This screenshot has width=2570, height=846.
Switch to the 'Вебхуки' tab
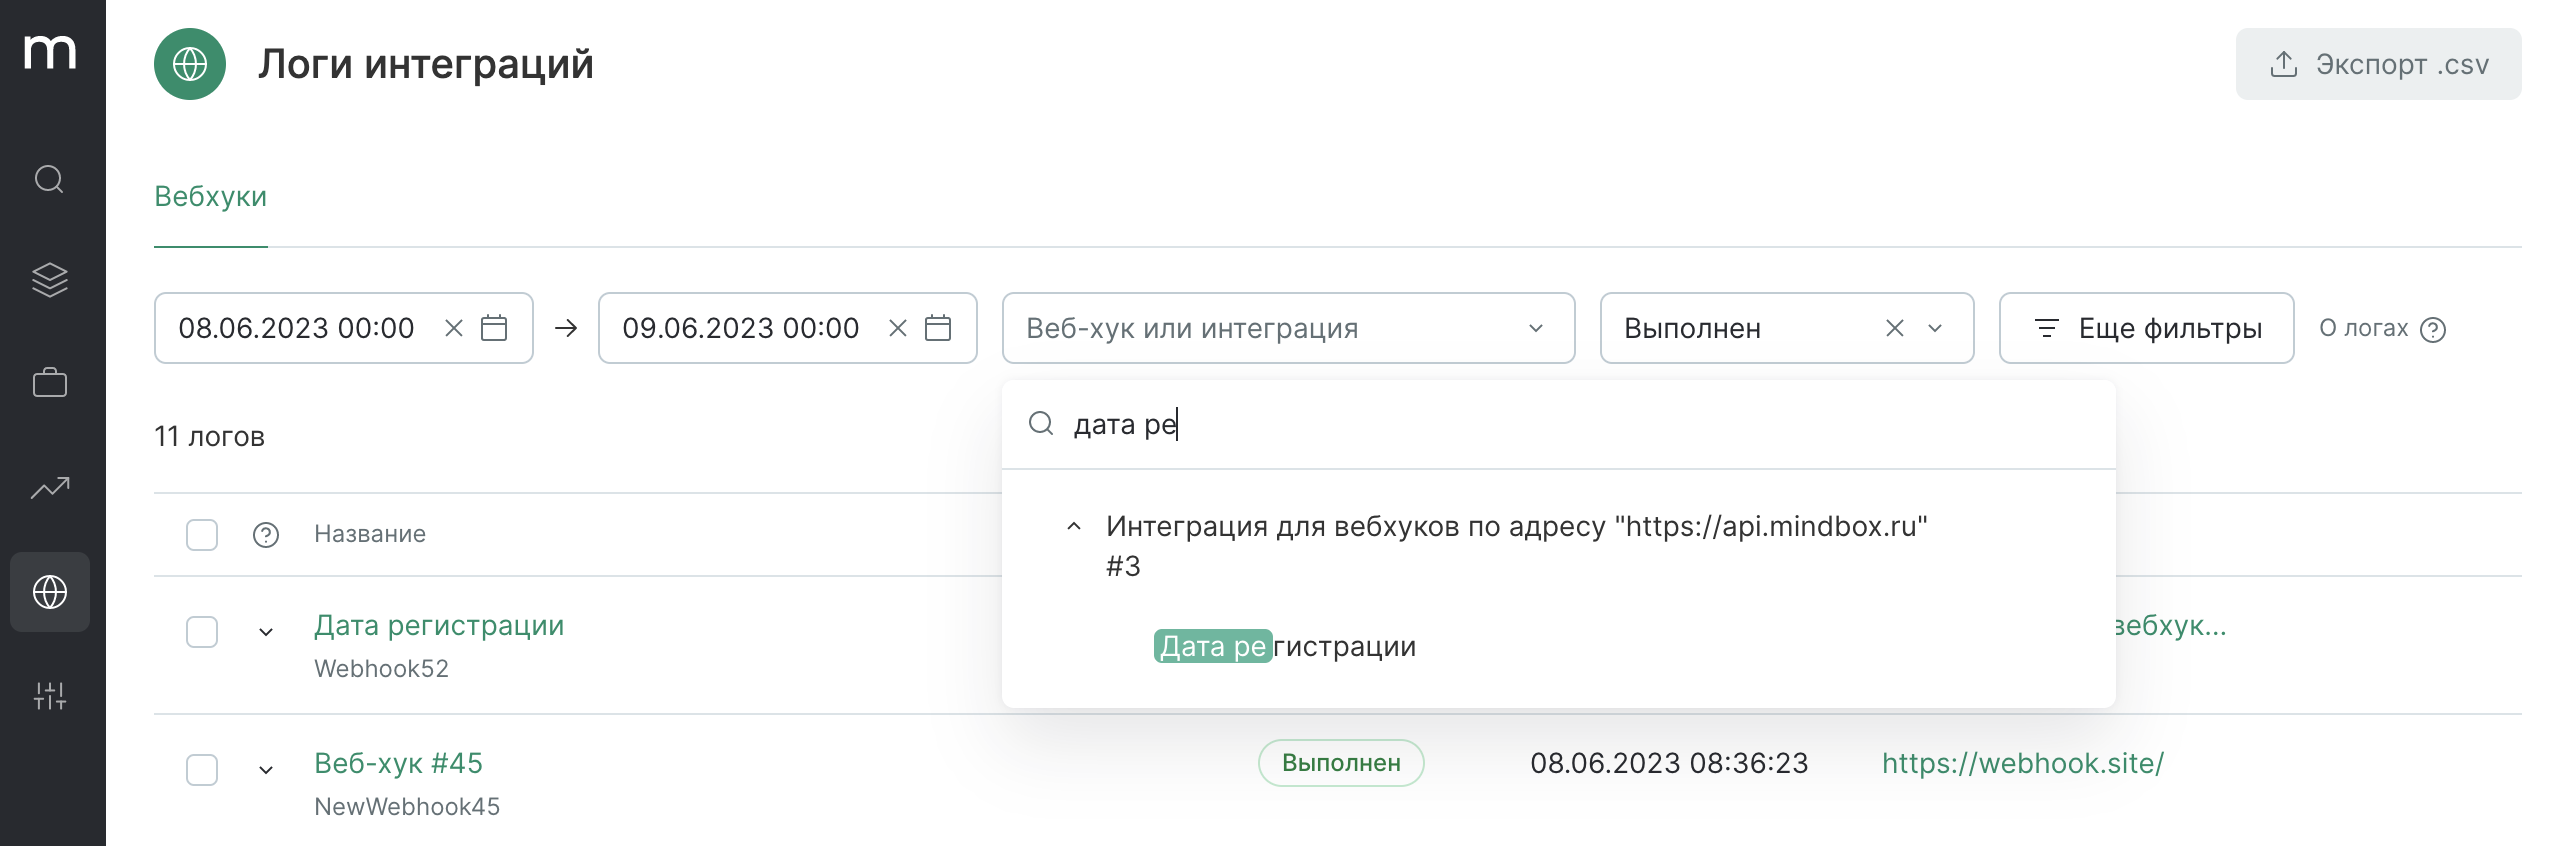[211, 196]
